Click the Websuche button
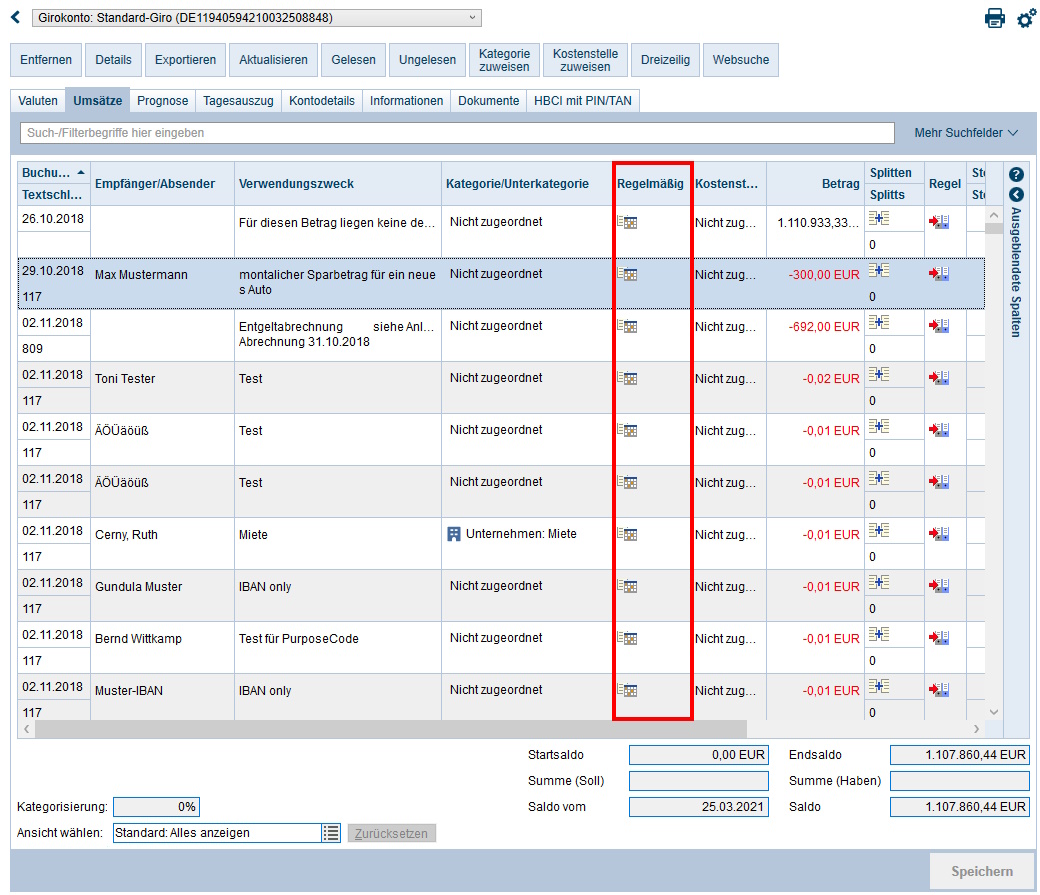 point(741,60)
